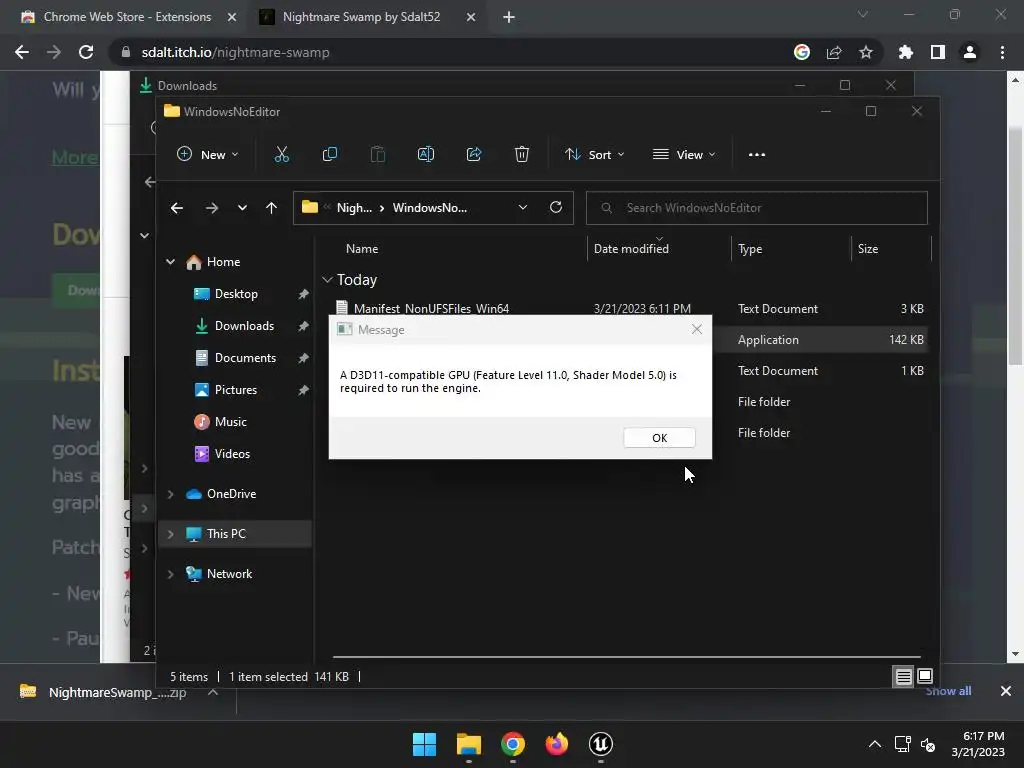Open Videos in the sidebar
Viewport: 1024px width, 768px height.
pyautogui.click(x=232, y=454)
